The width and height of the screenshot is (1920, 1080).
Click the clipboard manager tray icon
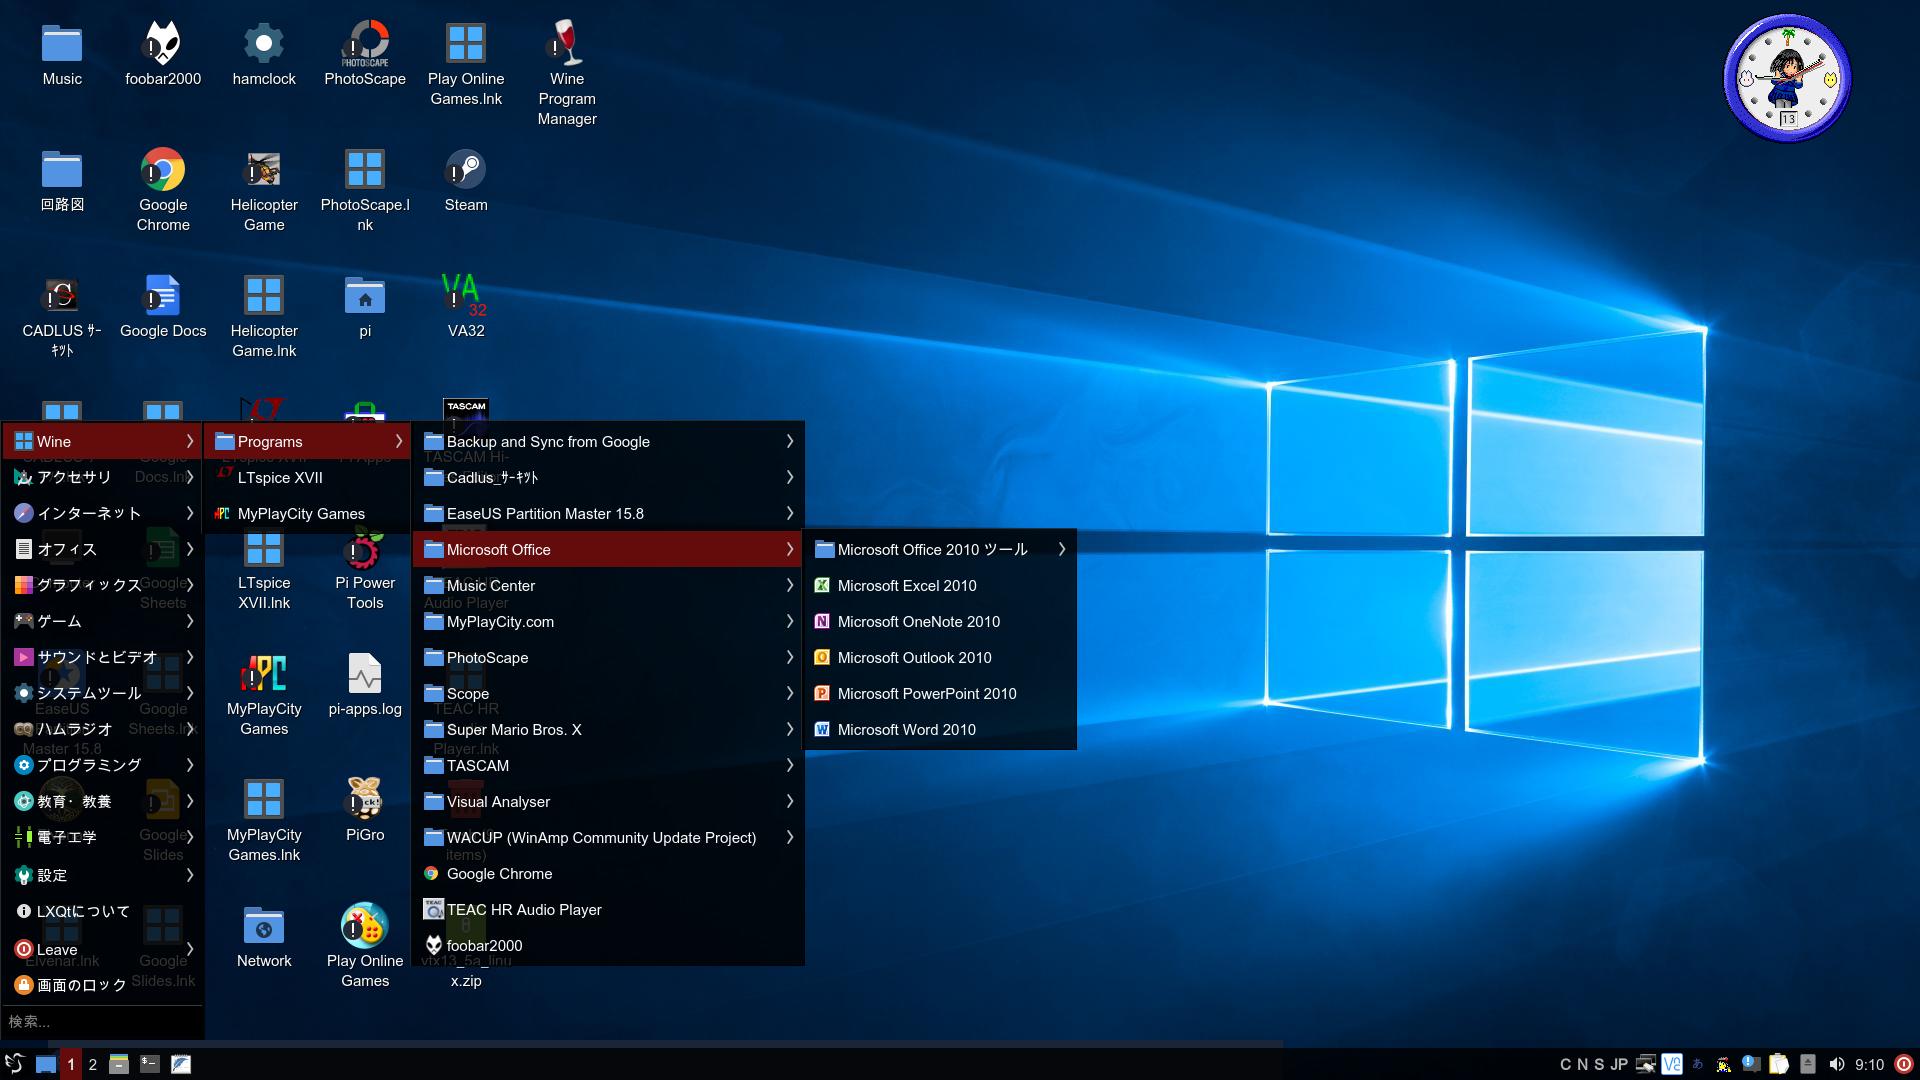(x=1779, y=1064)
